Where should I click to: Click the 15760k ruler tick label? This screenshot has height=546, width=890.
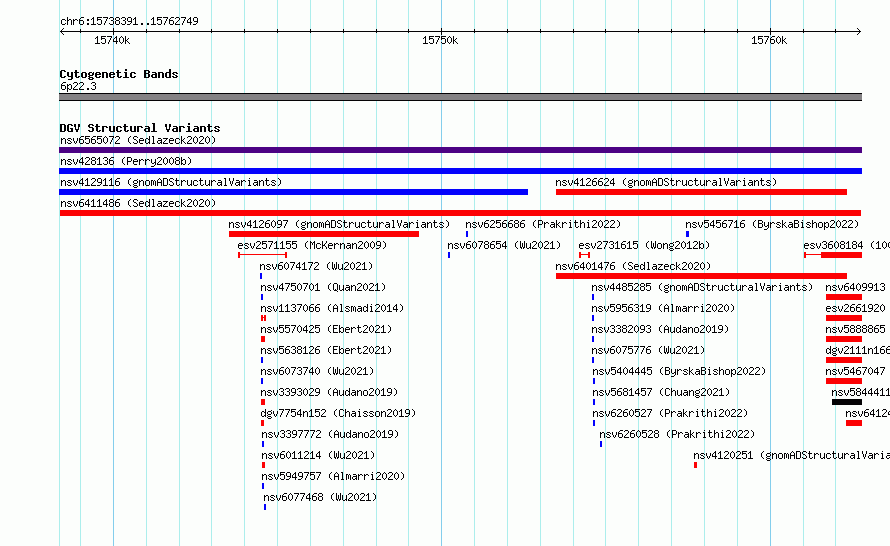click(769, 40)
